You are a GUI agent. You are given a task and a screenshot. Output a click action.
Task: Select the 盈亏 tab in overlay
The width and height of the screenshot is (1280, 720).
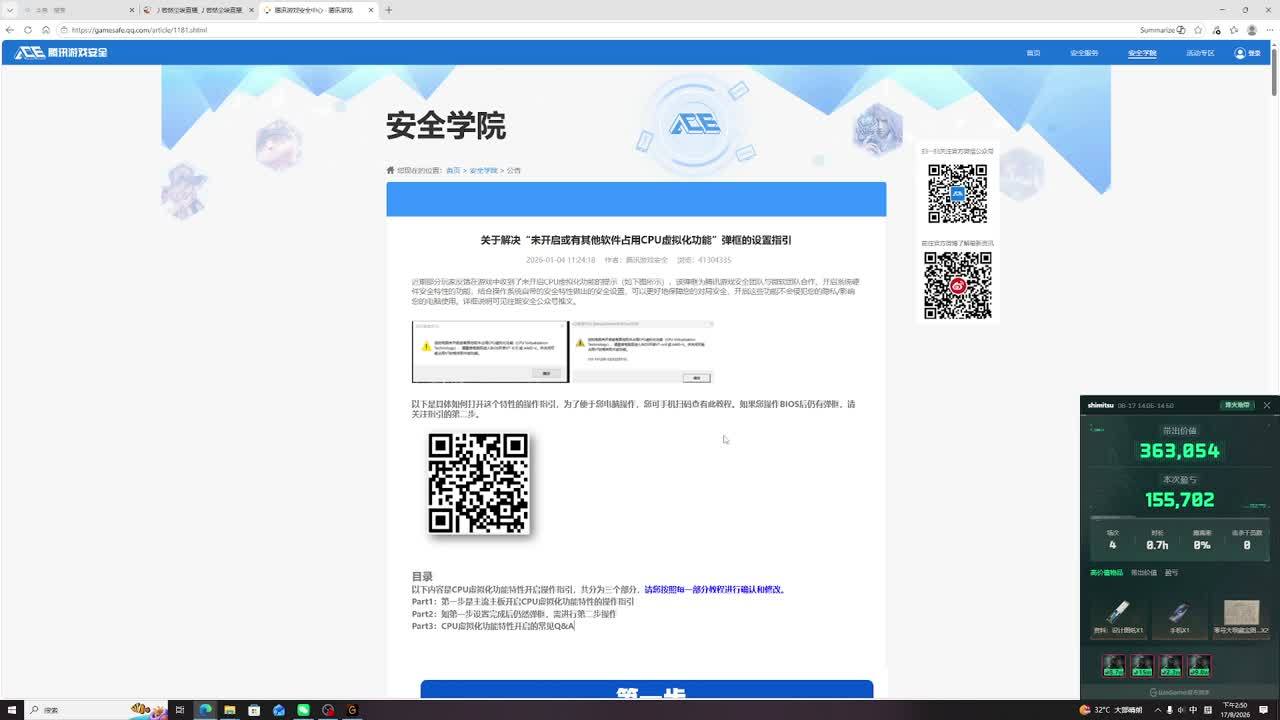(1171, 573)
